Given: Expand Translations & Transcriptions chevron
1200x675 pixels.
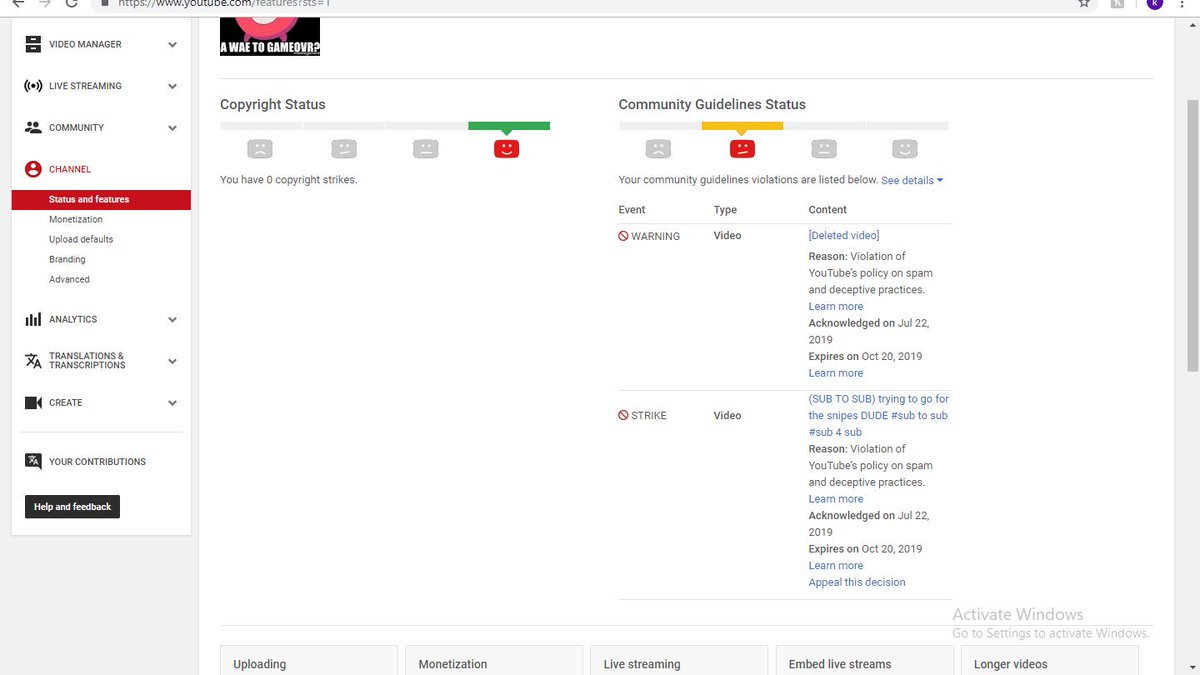Looking at the screenshot, I should tap(173, 361).
